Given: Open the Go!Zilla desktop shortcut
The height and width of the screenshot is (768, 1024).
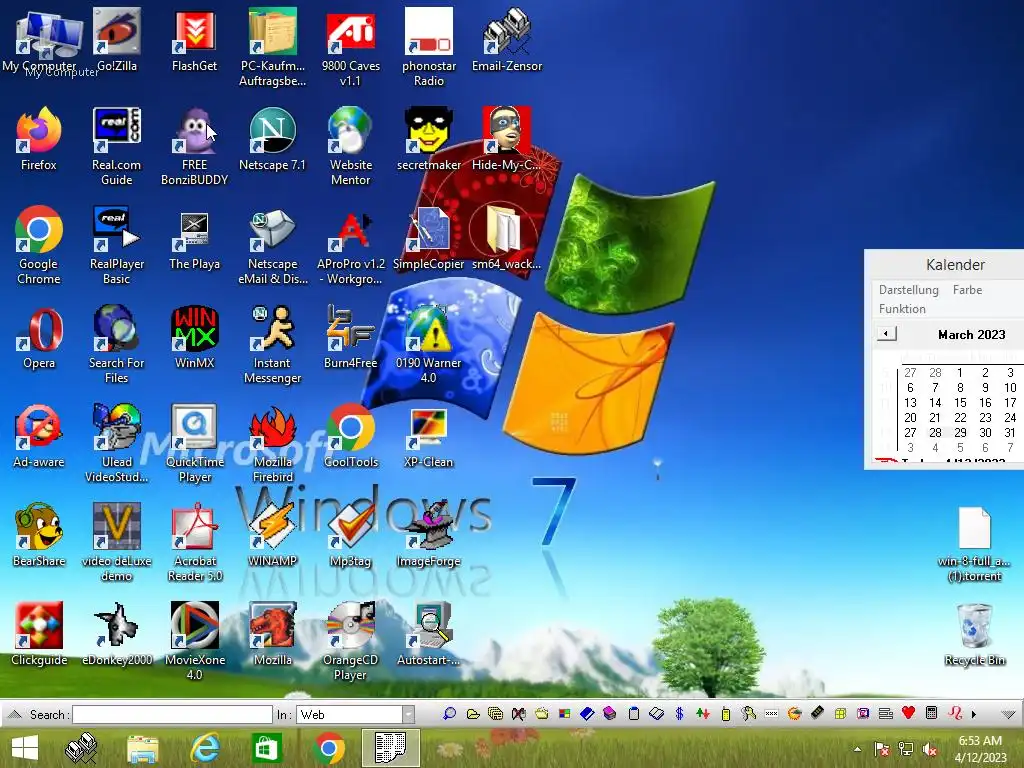Looking at the screenshot, I should (x=117, y=40).
